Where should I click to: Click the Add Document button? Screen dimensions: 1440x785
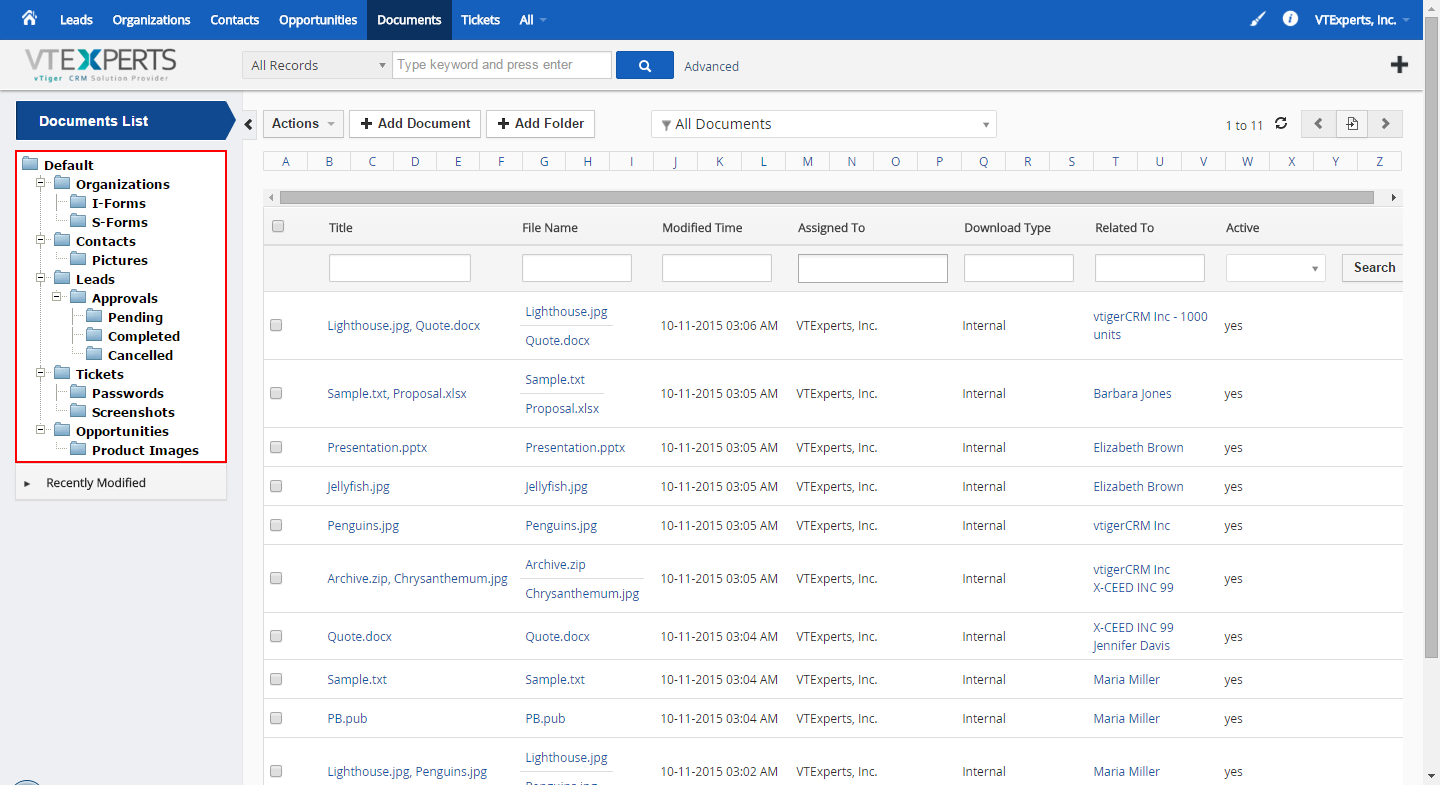pyautogui.click(x=415, y=123)
